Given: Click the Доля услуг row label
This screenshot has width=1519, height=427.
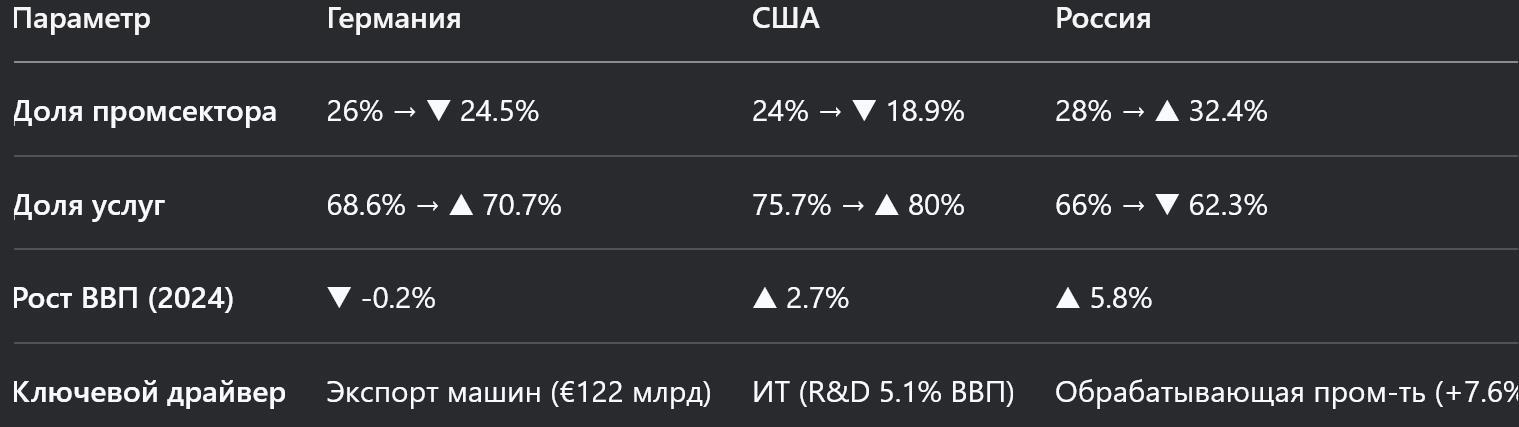Looking at the screenshot, I should (x=89, y=205).
